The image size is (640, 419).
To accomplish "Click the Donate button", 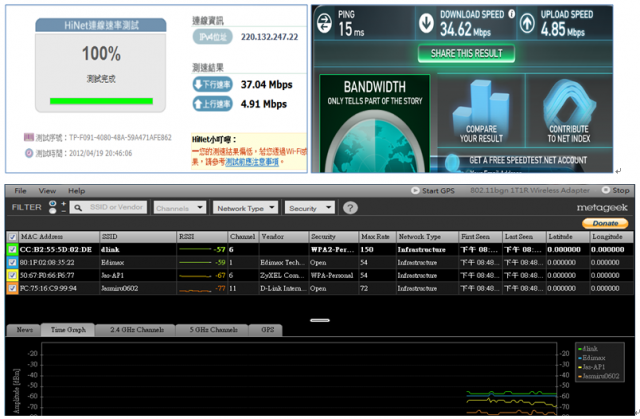I will [x=605, y=223].
